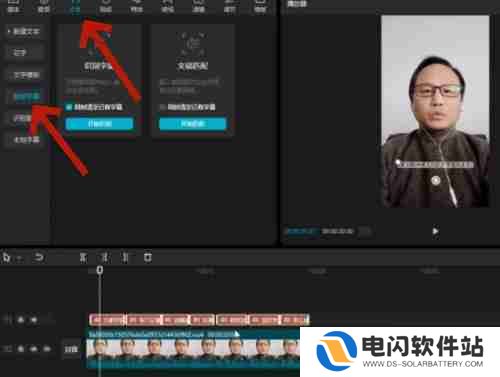This screenshot has height=377, width=500.
Task: Click the video file name on the clip
Action: click(146, 334)
